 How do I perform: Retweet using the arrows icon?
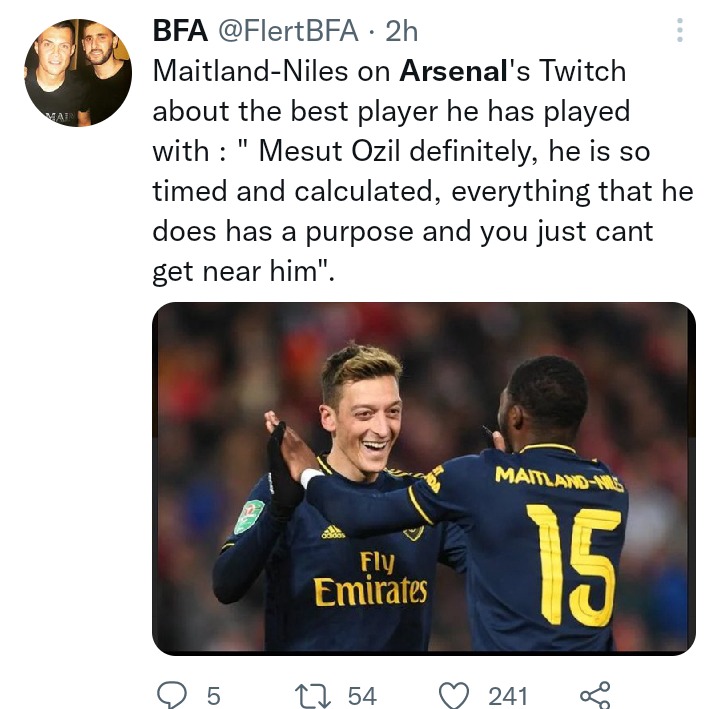click(313, 696)
